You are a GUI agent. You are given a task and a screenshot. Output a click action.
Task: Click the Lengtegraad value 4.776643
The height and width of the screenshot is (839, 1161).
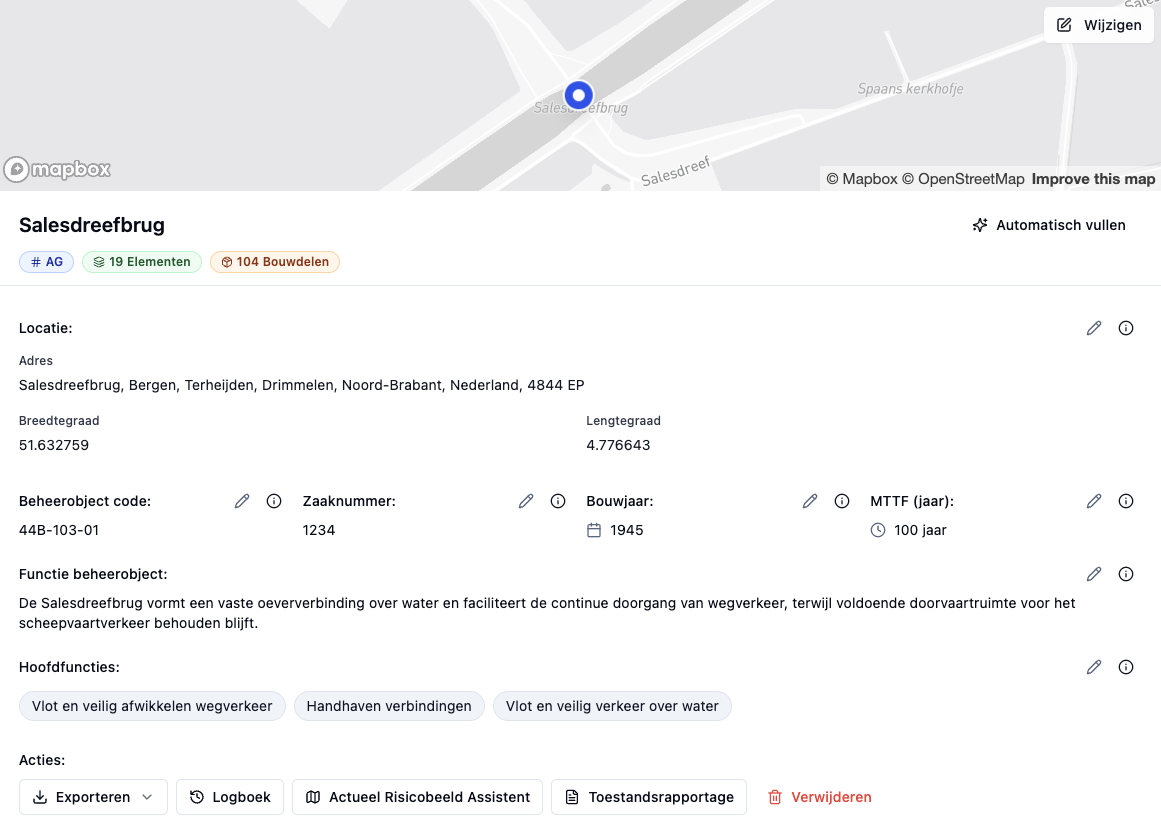618,445
